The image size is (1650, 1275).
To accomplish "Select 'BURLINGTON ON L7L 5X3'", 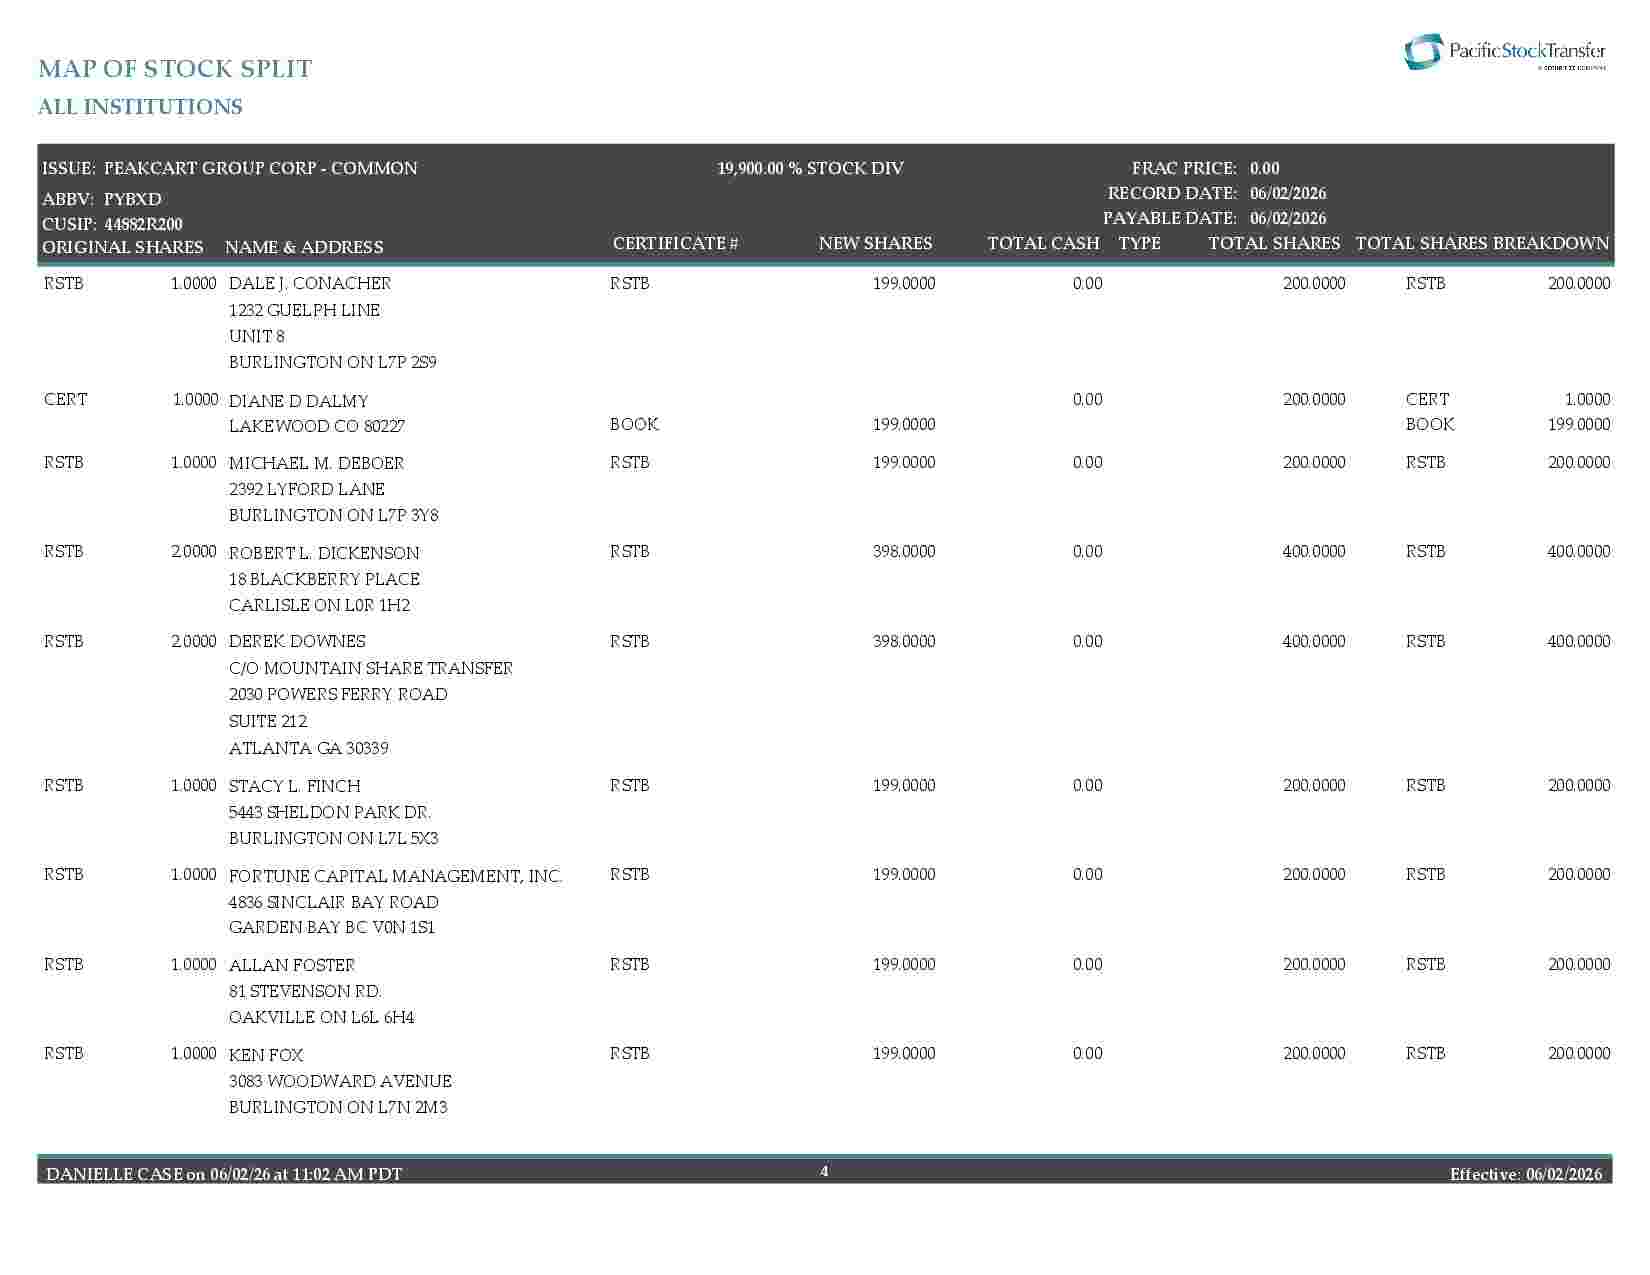I will click(334, 838).
